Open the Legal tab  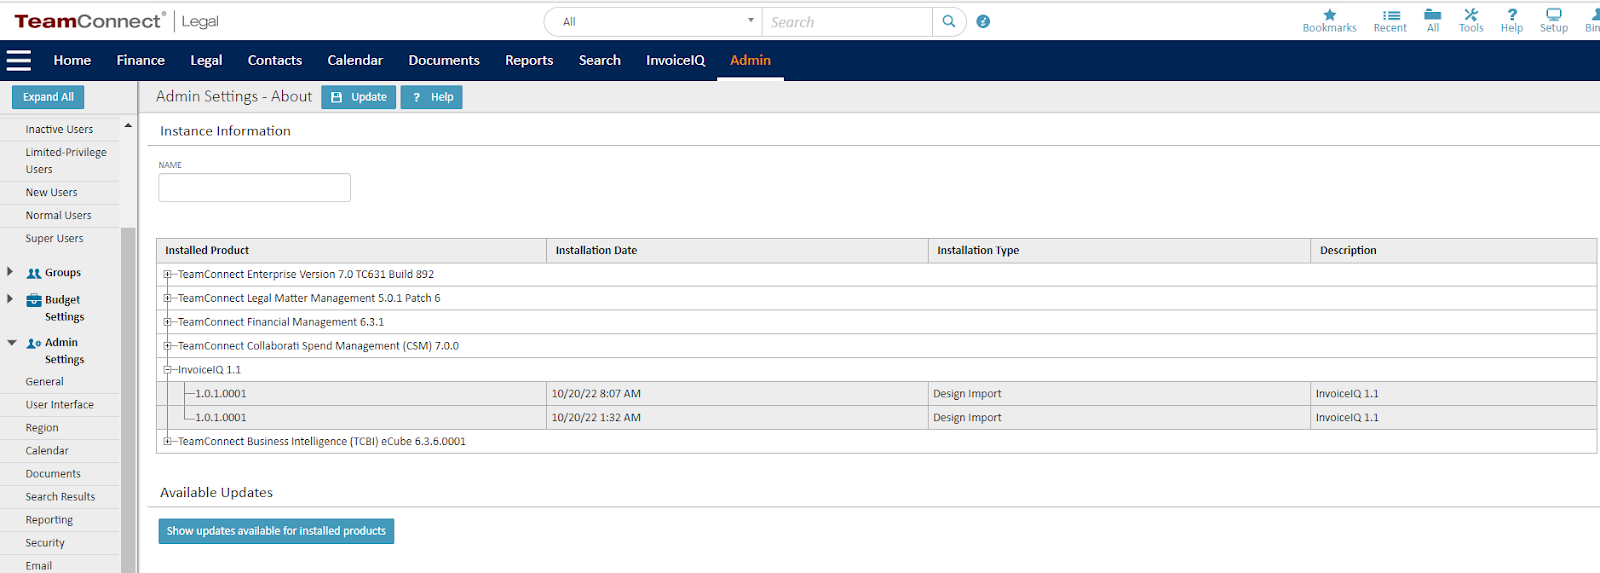coord(206,61)
